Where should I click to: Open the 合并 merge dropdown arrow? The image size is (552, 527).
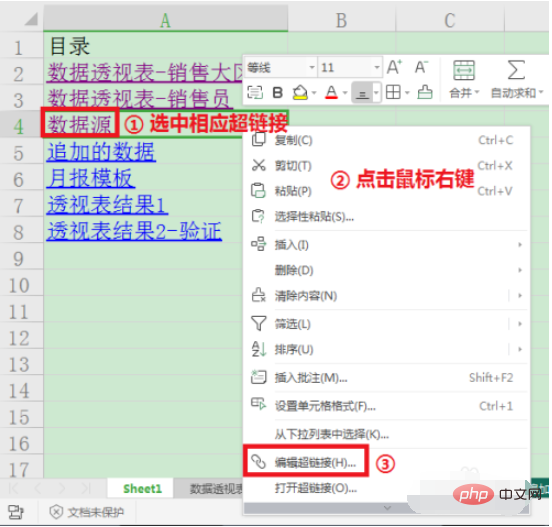point(477,92)
